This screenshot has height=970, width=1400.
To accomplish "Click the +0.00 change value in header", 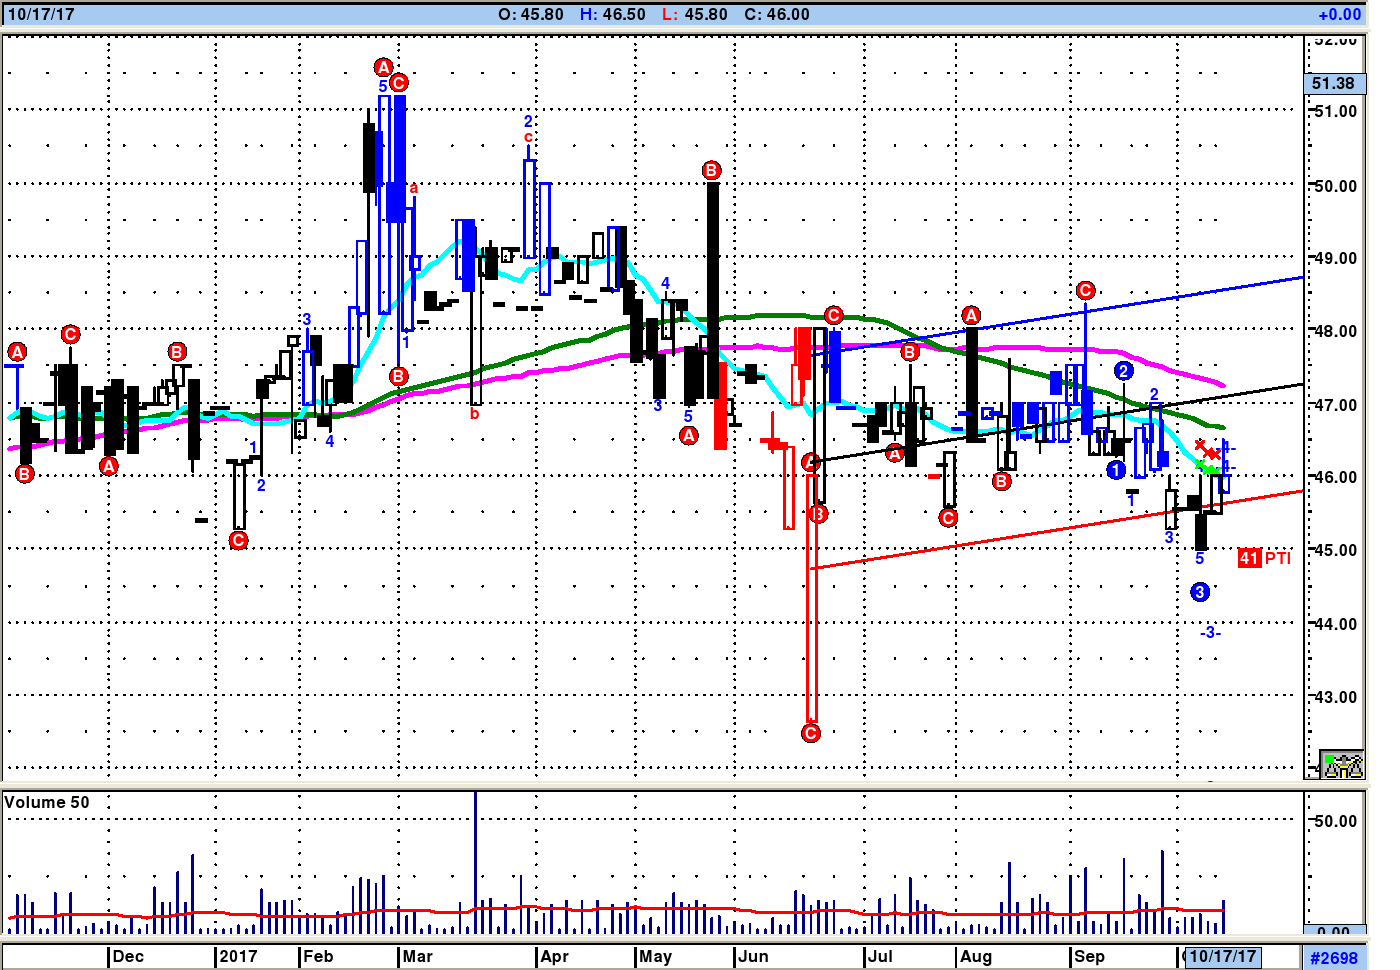I will (x=1339, y=14).
